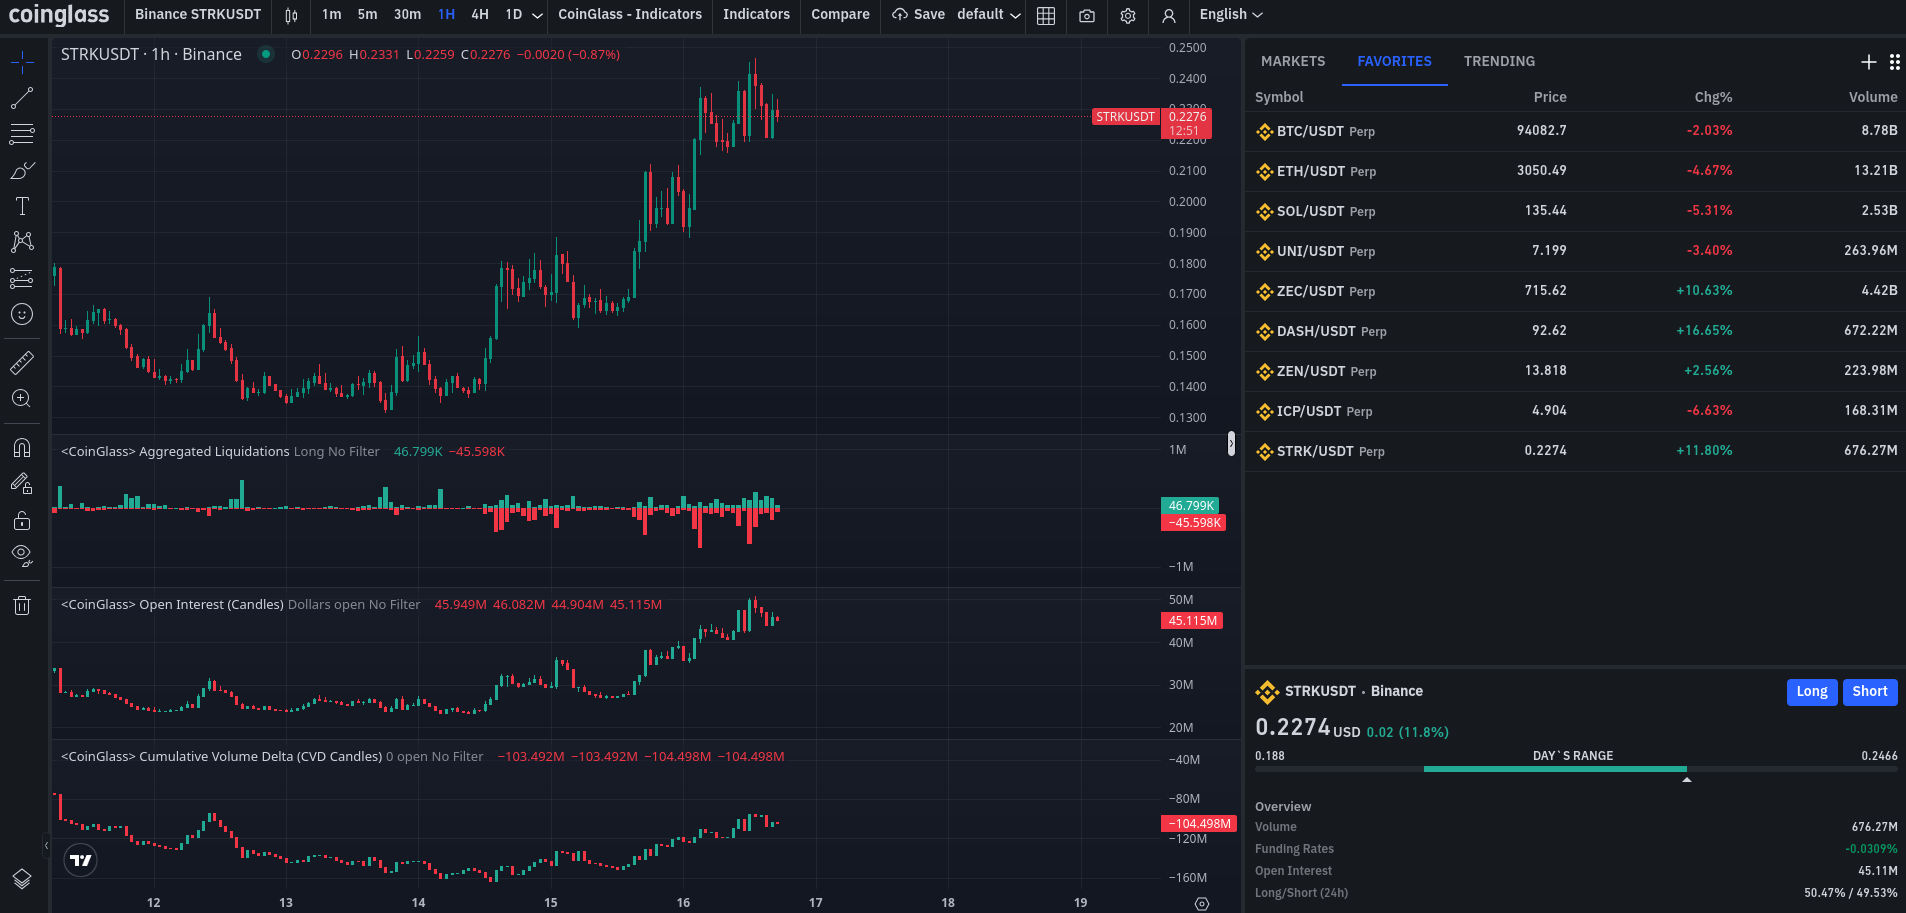Click the Long button
The image size is (1906, 913).
[1811, 691]
